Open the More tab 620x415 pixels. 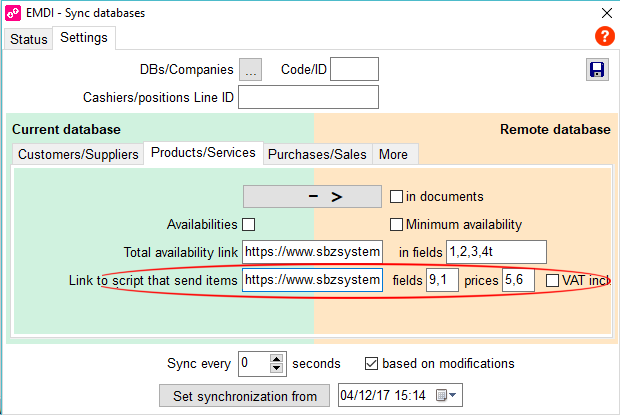(394, 154)
